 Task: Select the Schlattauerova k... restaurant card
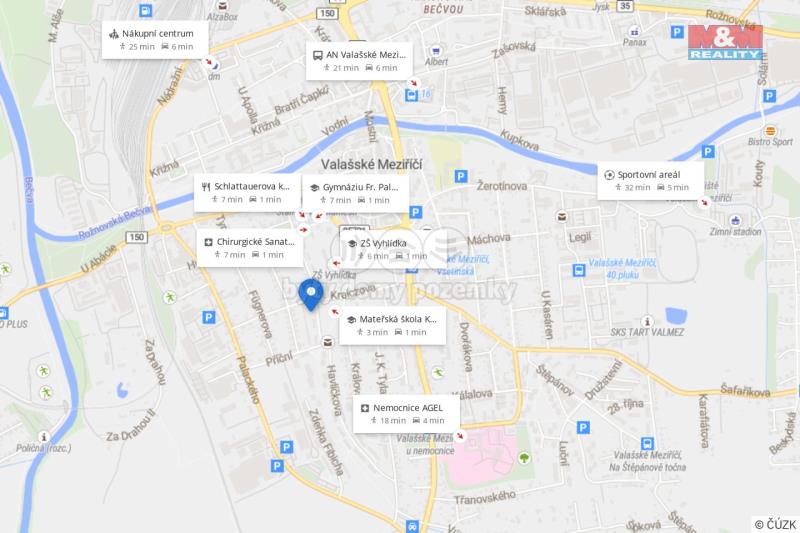coord(247,193)
